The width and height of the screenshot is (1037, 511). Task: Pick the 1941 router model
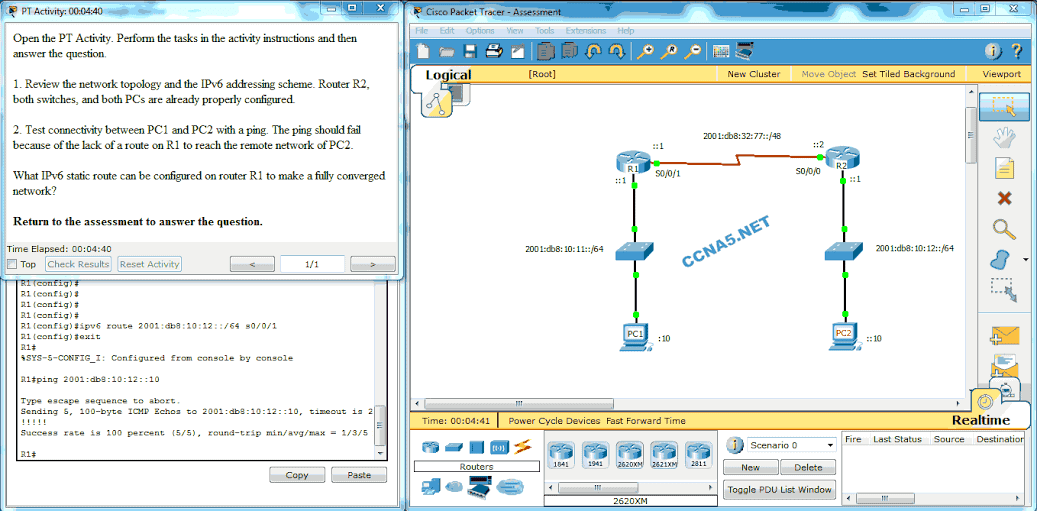[595, 455]
